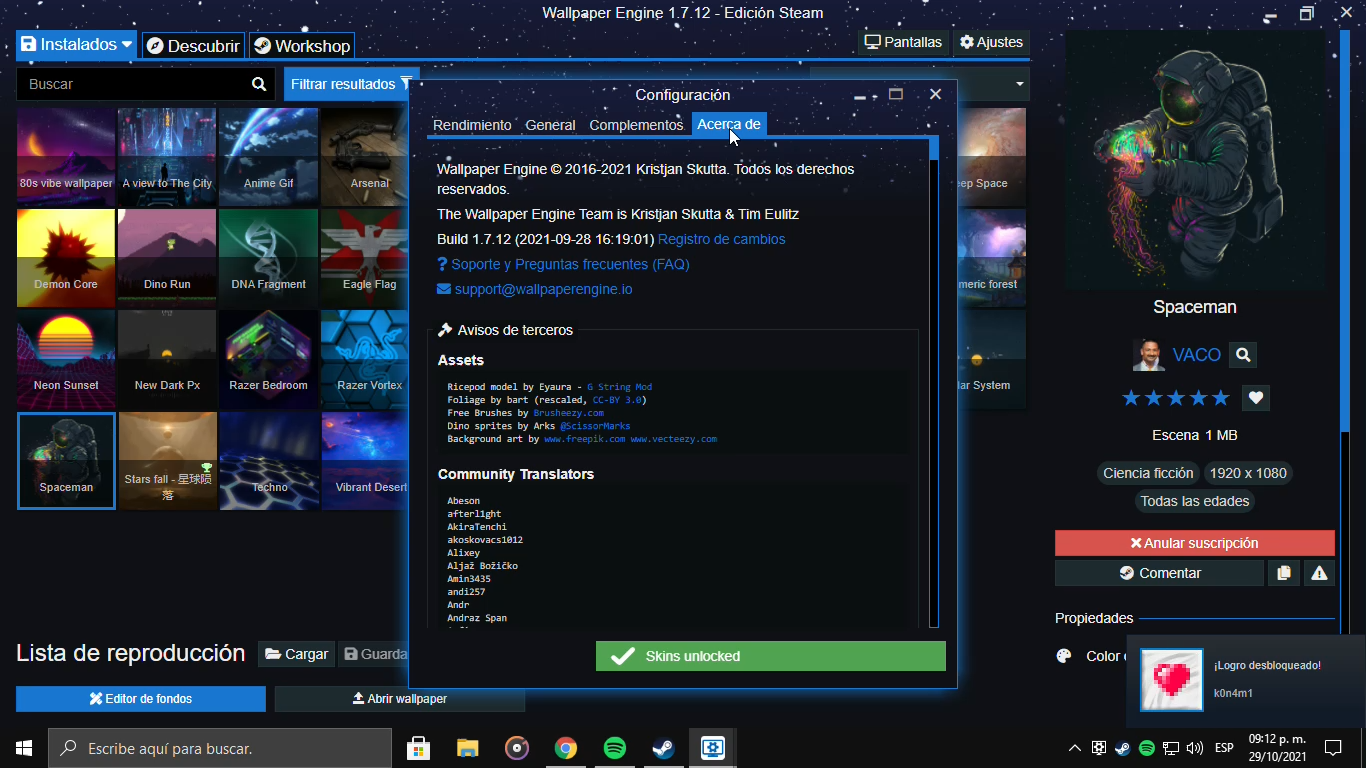Click Cargar to load a playlist
This screenshot has width=1366, height=768.
click(296, 654)
